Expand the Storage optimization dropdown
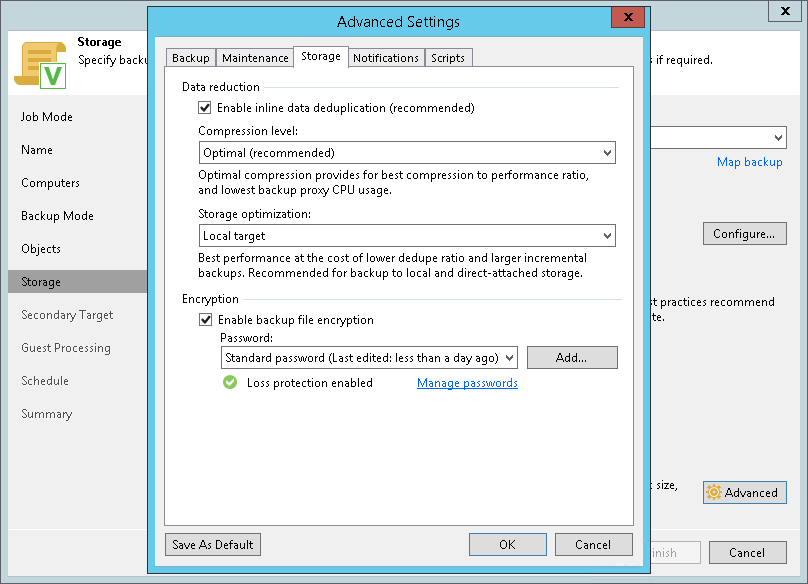808x584 pixels. click(x=406, y=236)
